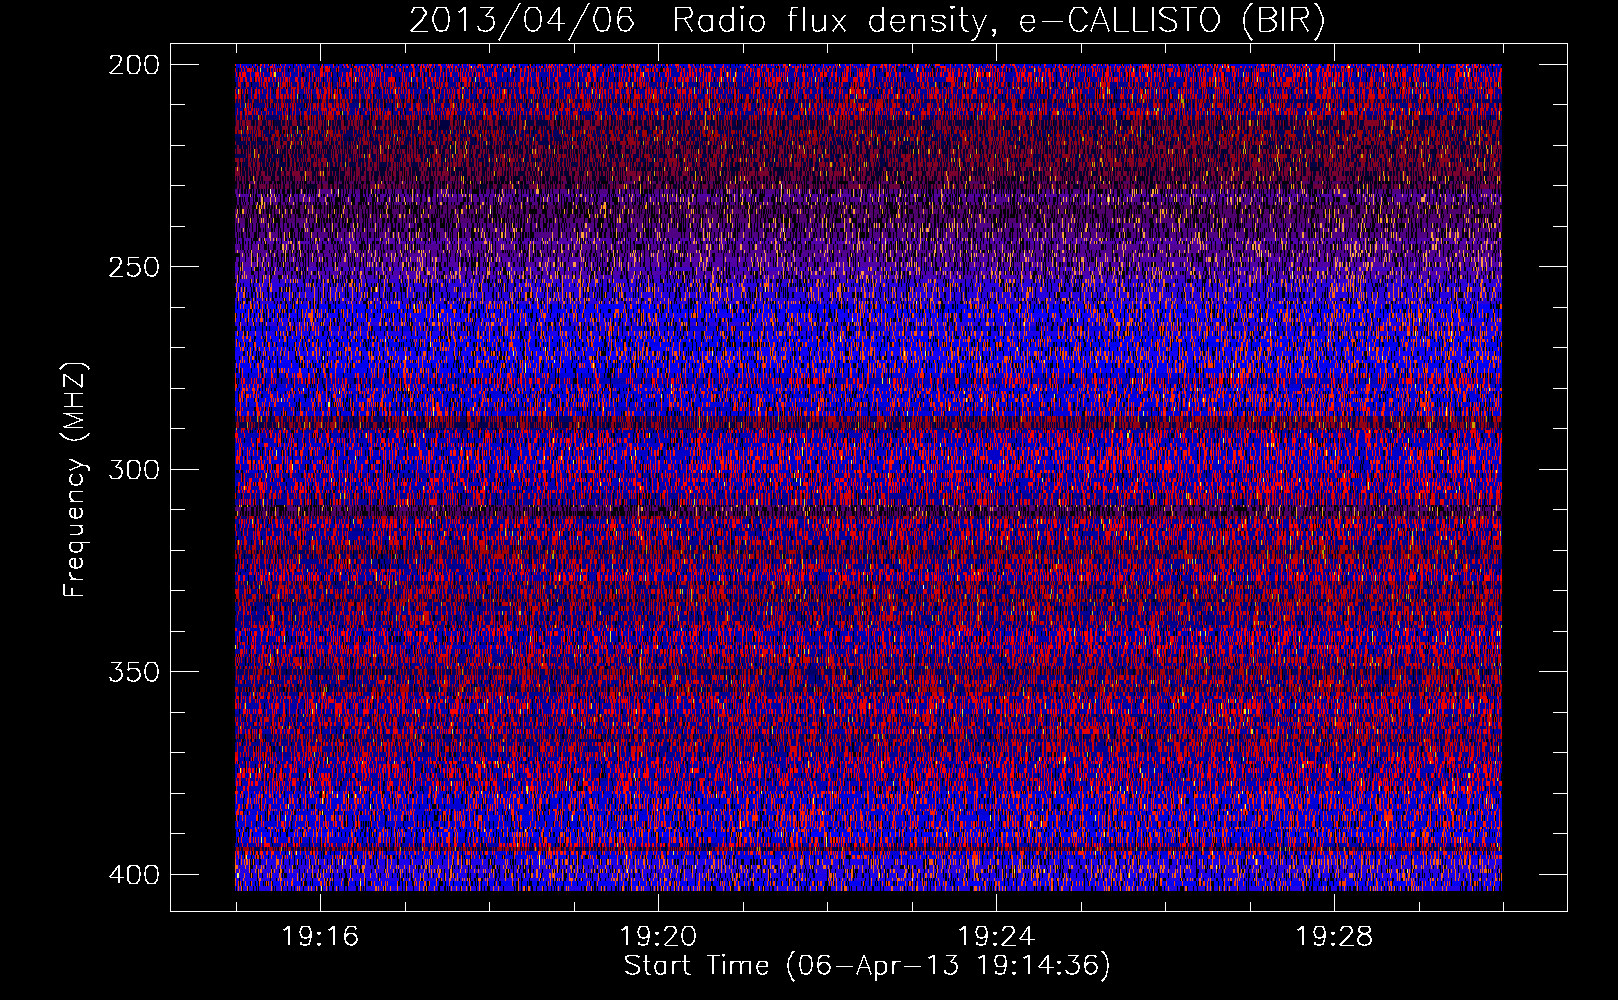Select the 'Frequency (MHZ)' axis label
Viewport: 1618px width, 1000px height.
click(75, 479)
